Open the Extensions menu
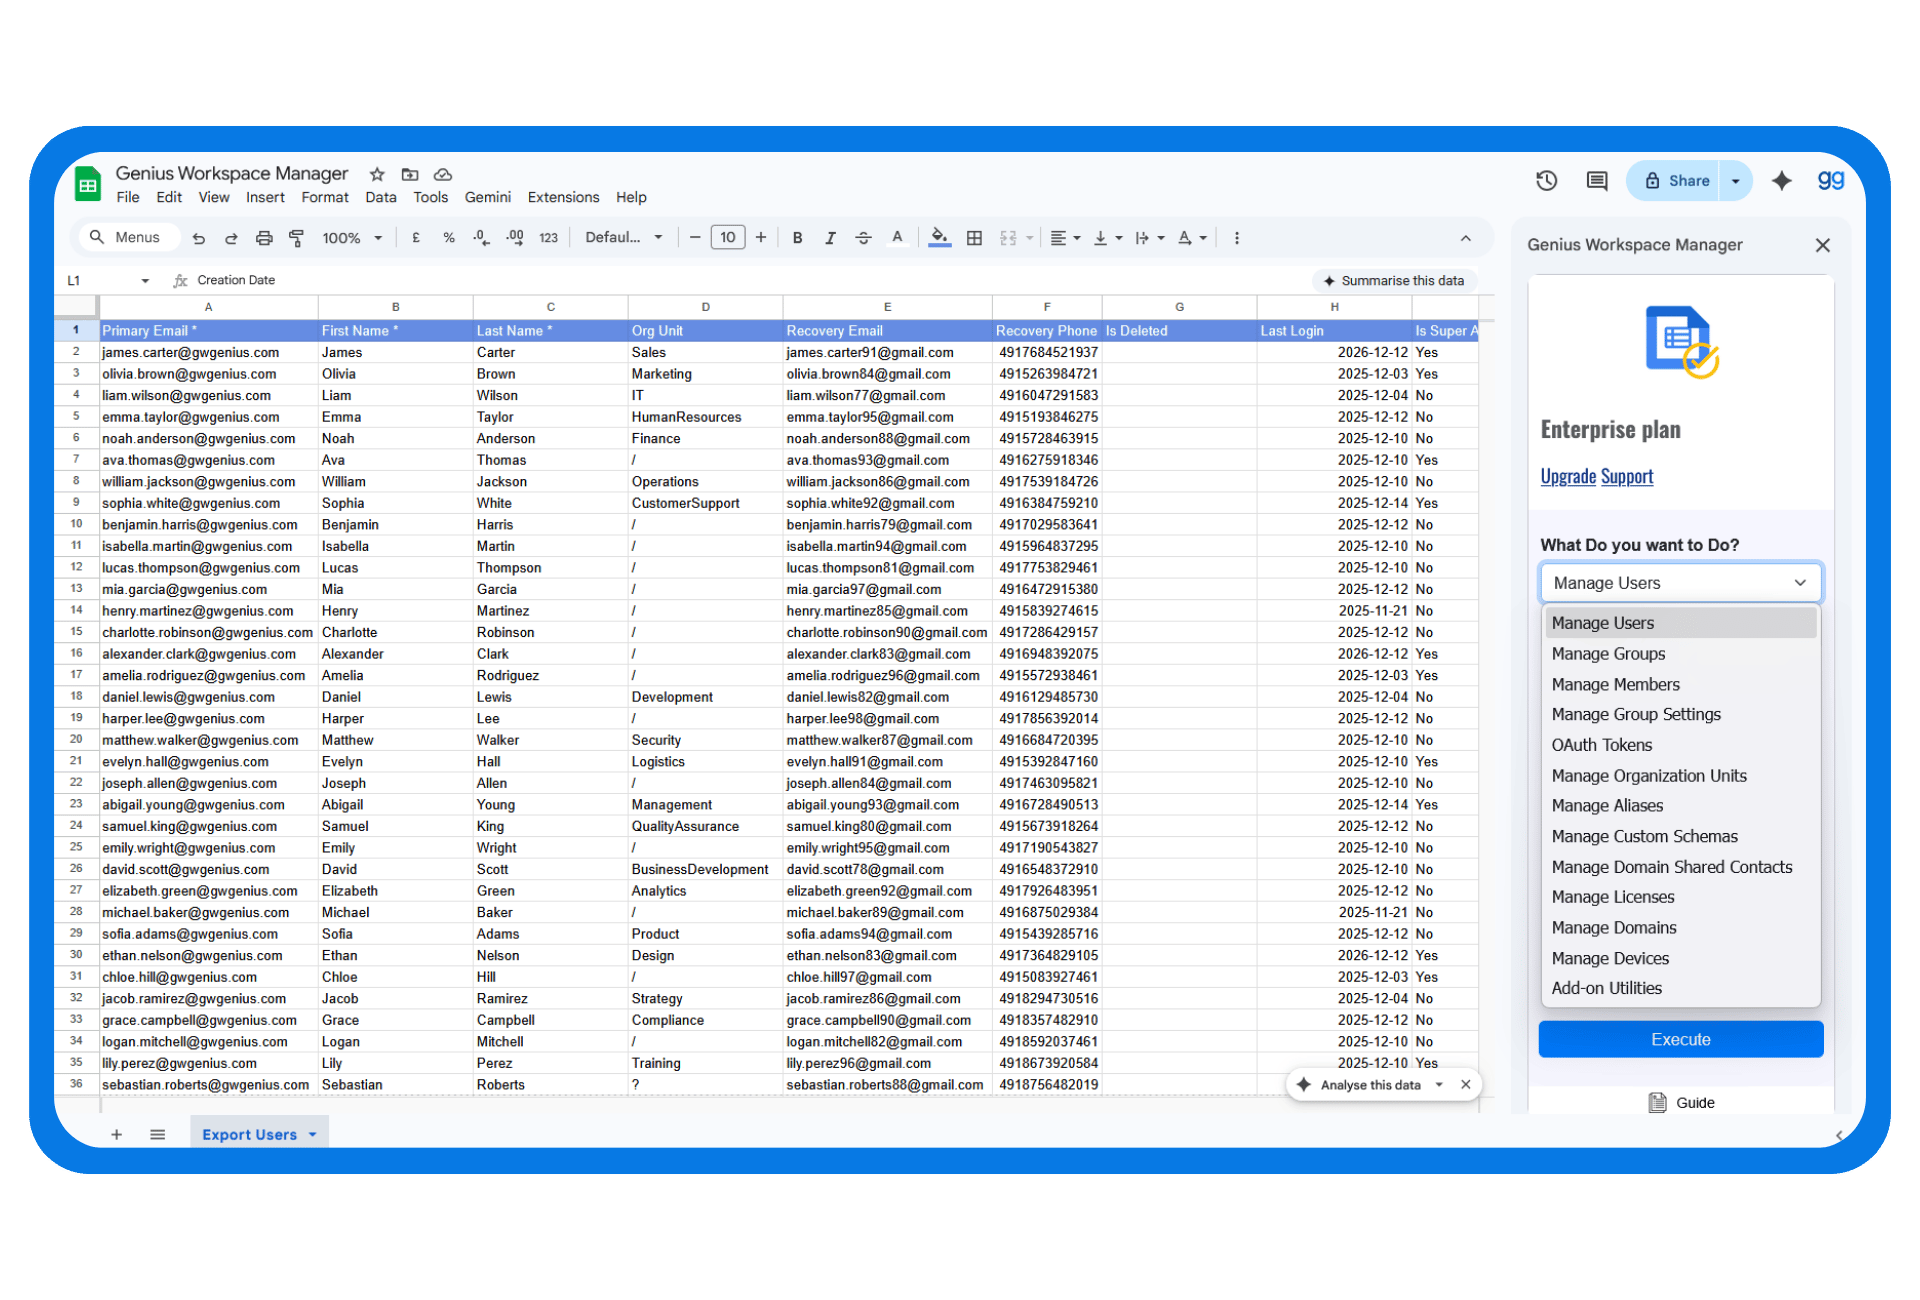The height and width of the screenshot is (1300, 1920). tap(563, 197)
